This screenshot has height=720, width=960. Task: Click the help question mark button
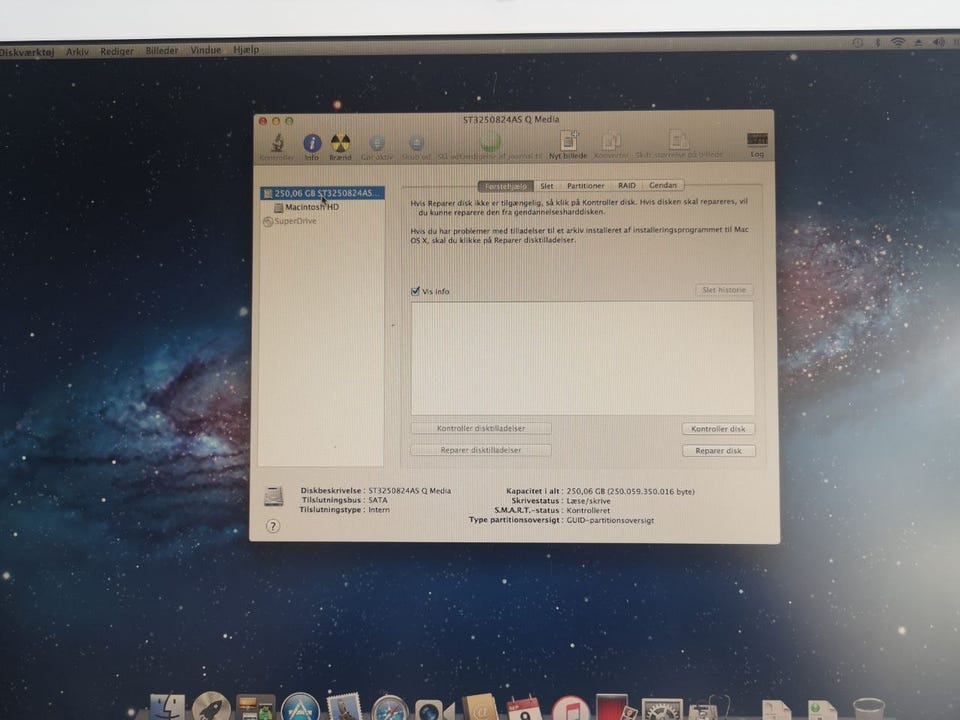tap(273, 526)
